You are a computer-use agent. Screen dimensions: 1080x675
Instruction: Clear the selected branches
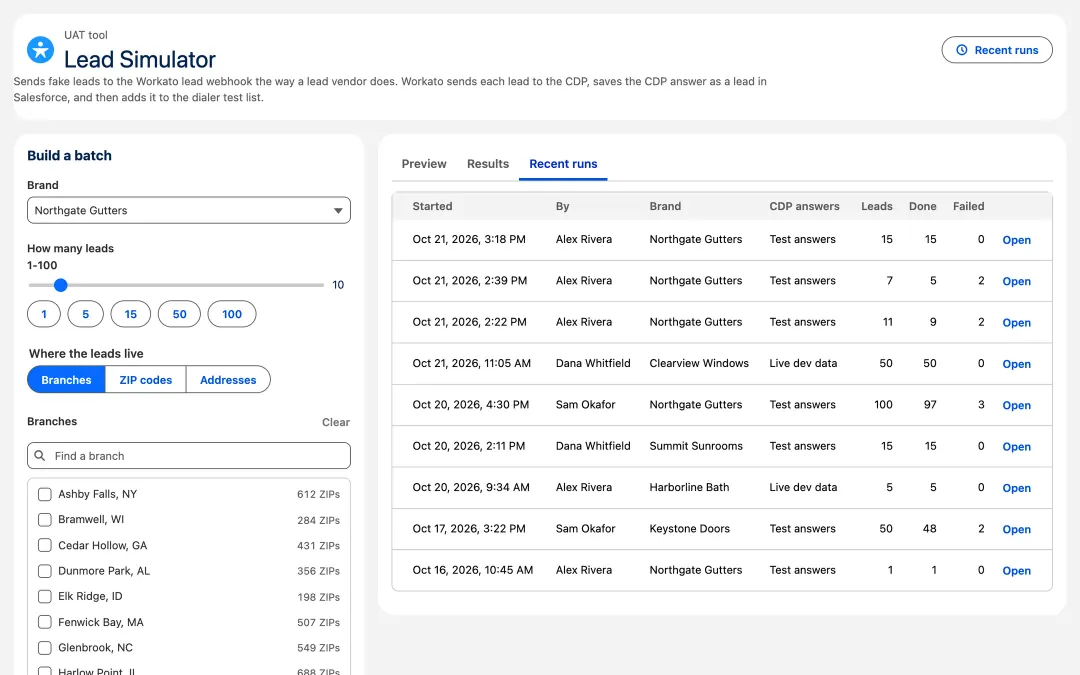pyautogui.click(x=335, y=422)
